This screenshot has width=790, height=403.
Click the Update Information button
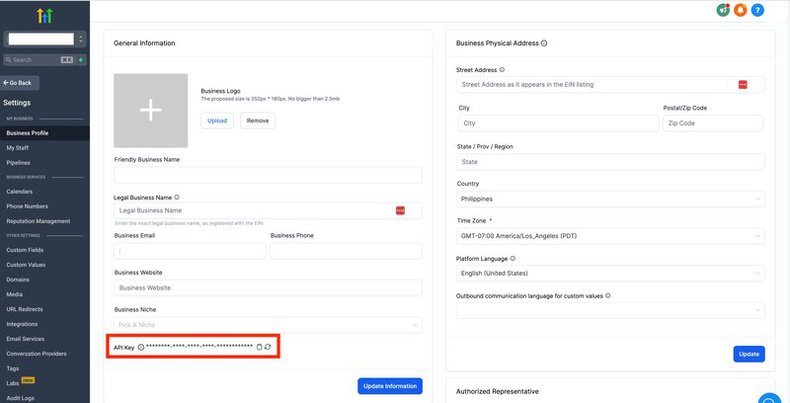(x=390, y=386)
